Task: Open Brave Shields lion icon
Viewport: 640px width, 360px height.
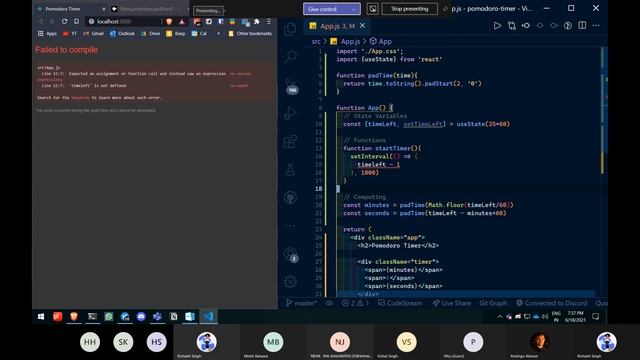Action: point(169,21)
